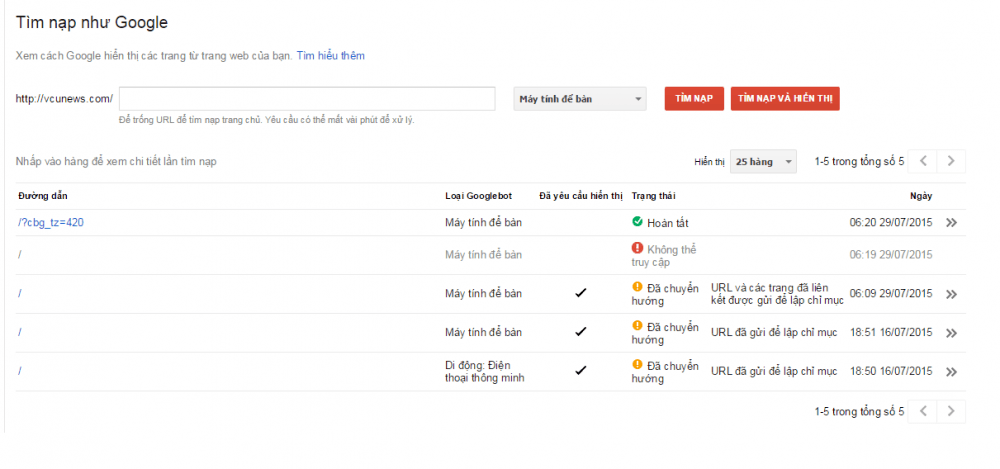Click the date 18:50 16/07/2015
The height and width of the screenshot is (469, 1000).
coord(891,371)
